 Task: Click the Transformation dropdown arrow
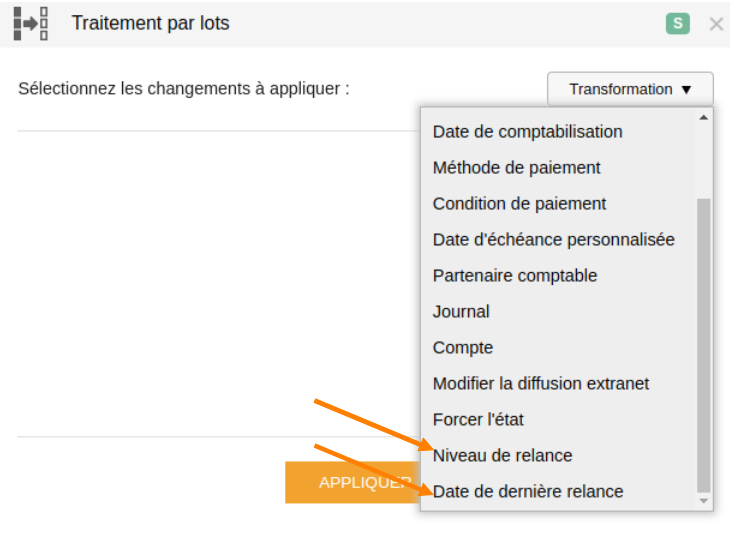coord(686,89)
